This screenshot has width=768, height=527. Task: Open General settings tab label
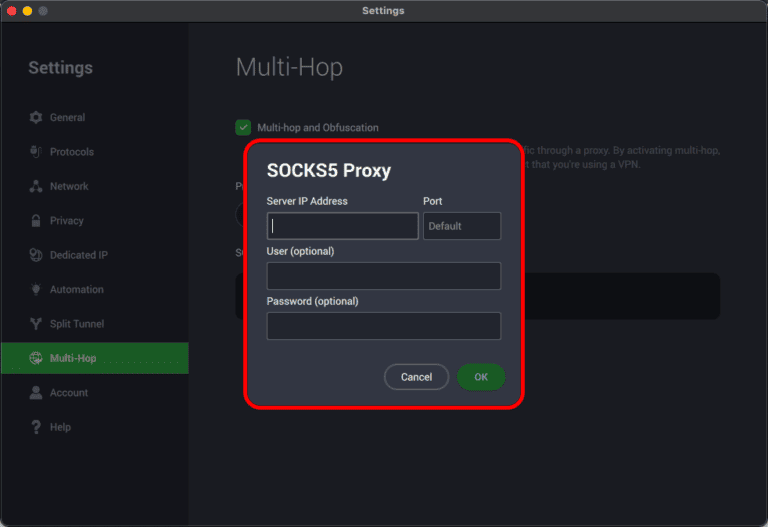click(68, 118)
